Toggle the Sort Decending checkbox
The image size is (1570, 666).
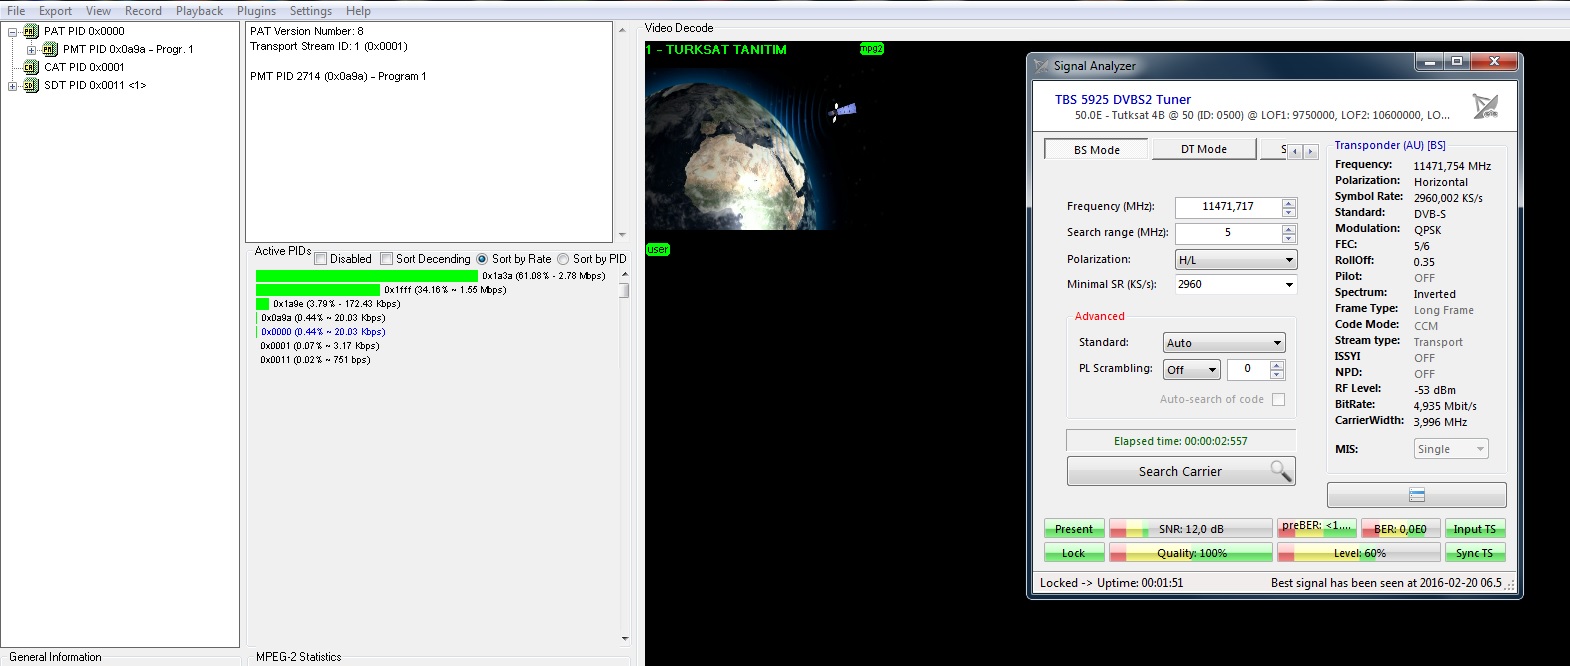(387, 259)
